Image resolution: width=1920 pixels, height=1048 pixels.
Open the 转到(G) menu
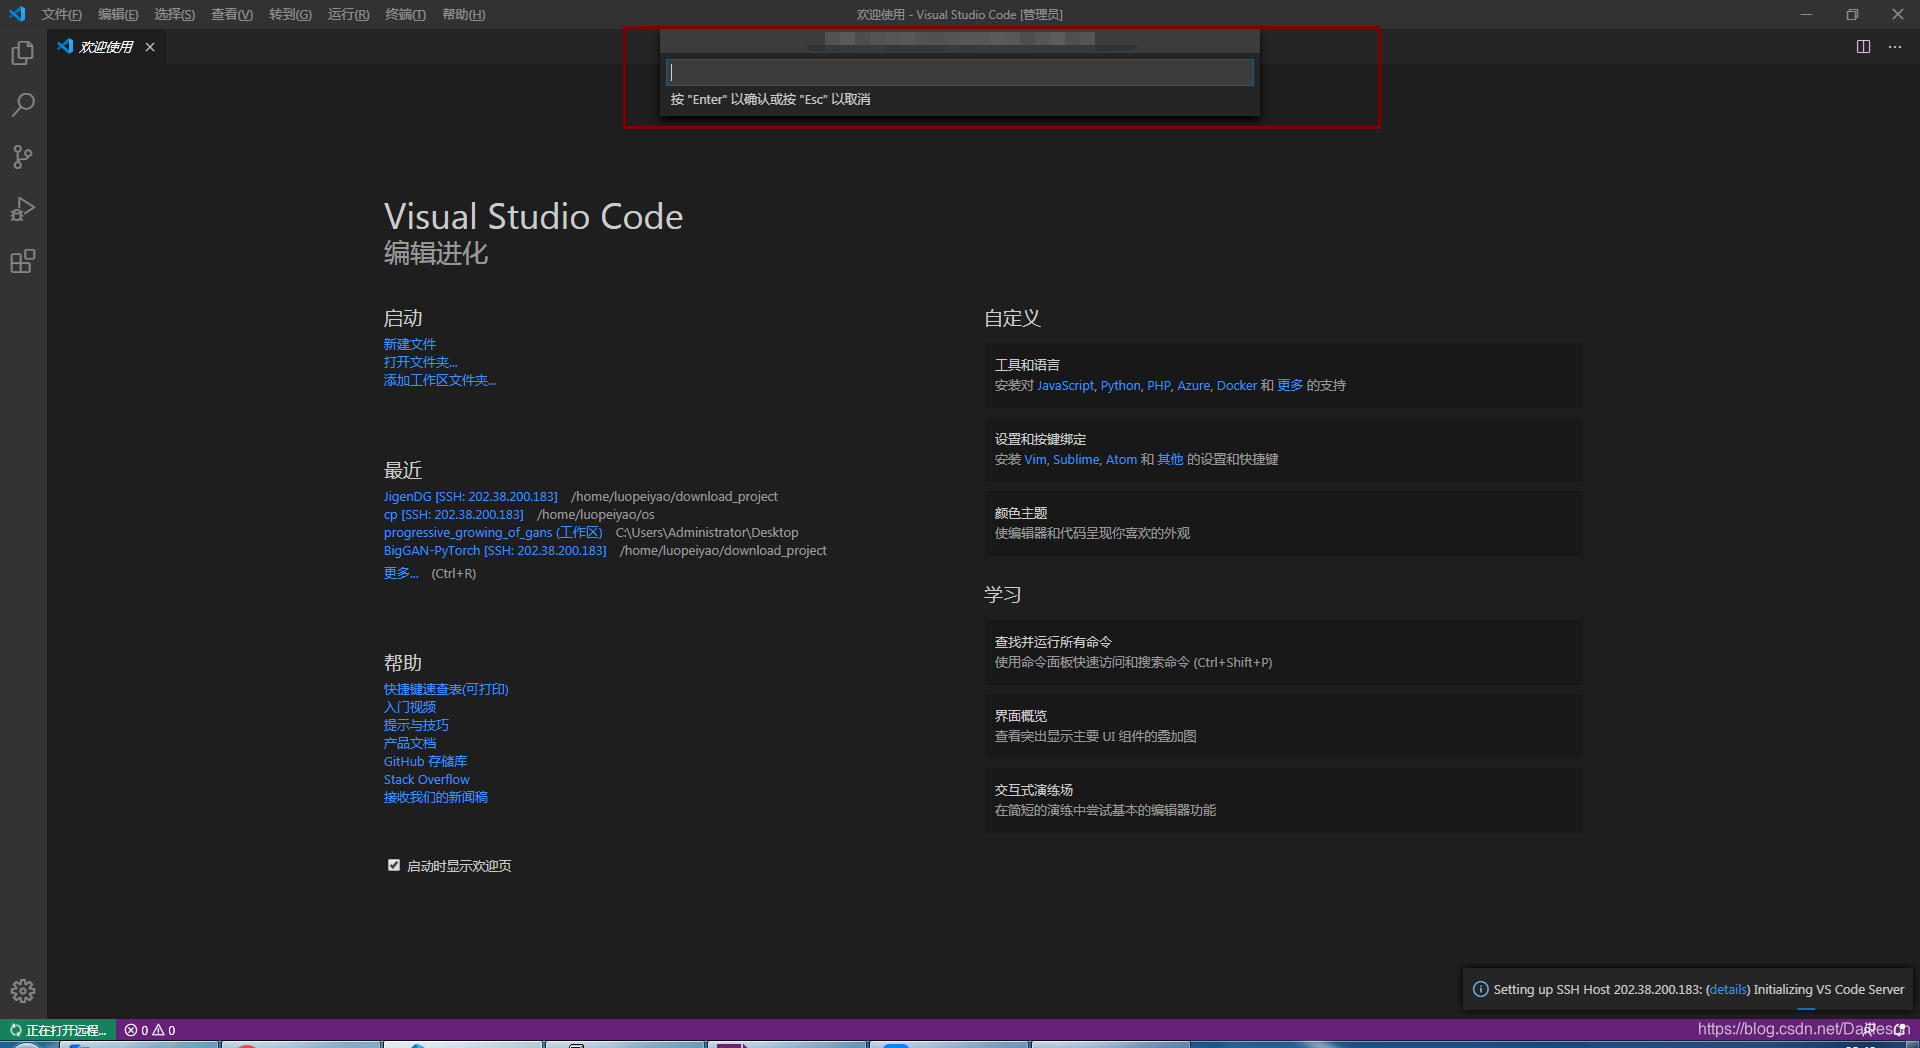point(290,14)
